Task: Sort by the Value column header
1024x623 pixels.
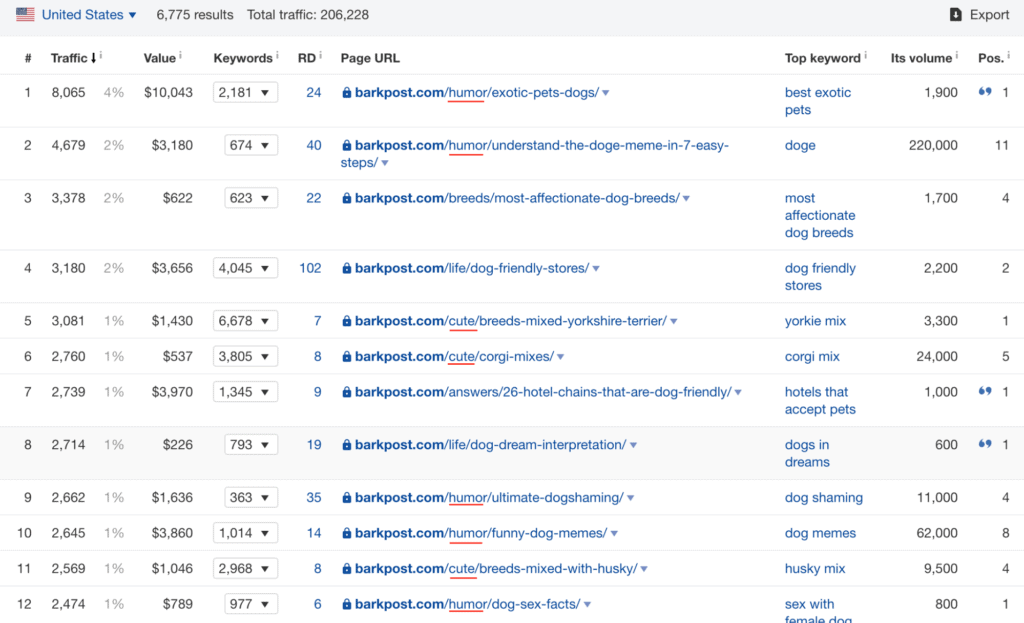Action: tap(159, 58)
